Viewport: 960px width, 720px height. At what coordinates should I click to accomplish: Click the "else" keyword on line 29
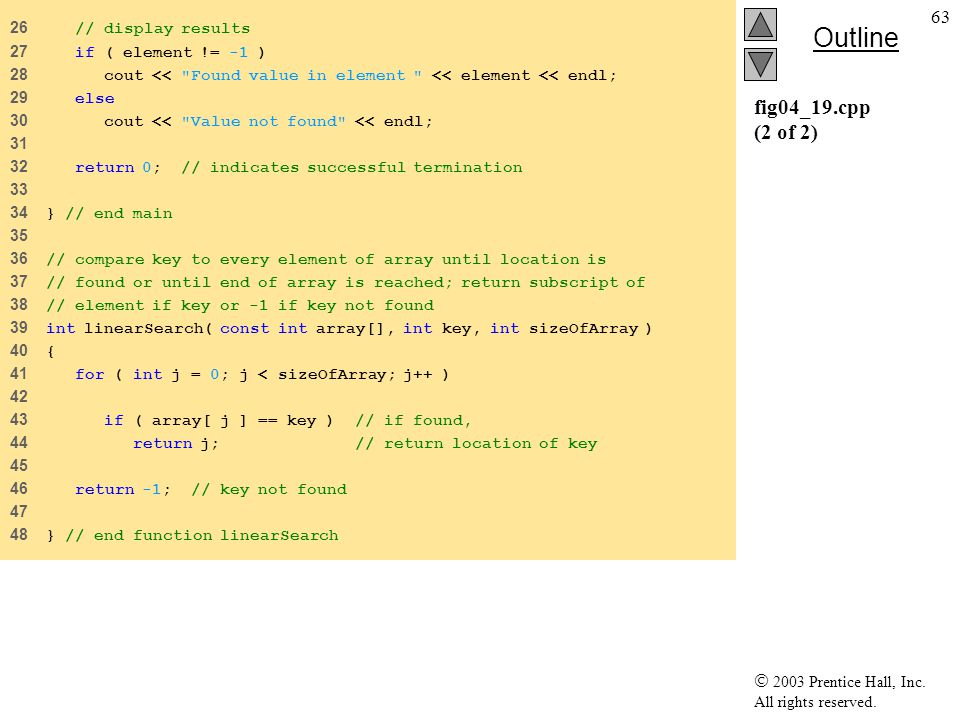coord(94,98)
